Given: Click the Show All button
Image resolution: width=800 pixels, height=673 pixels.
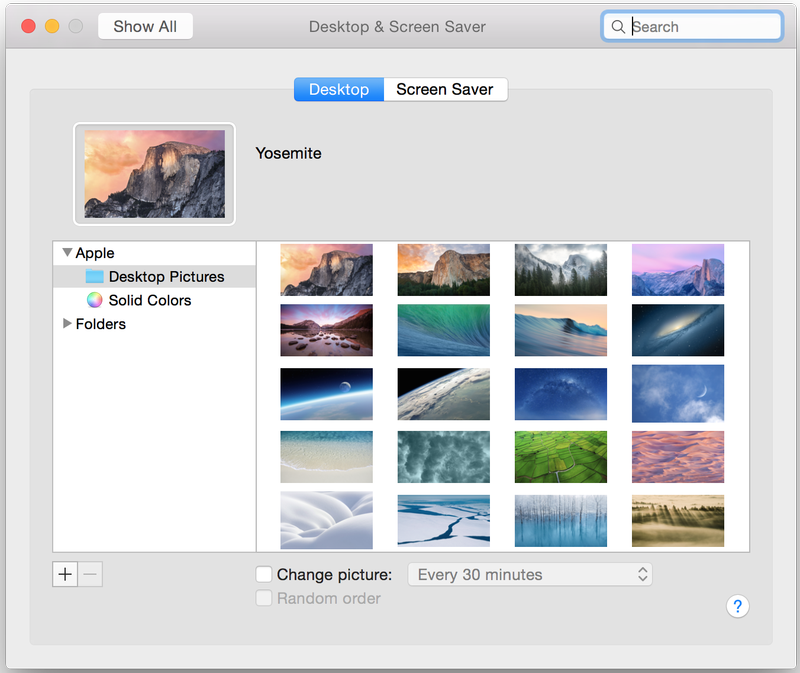Looking at the screenshot, I should [145, 26].
